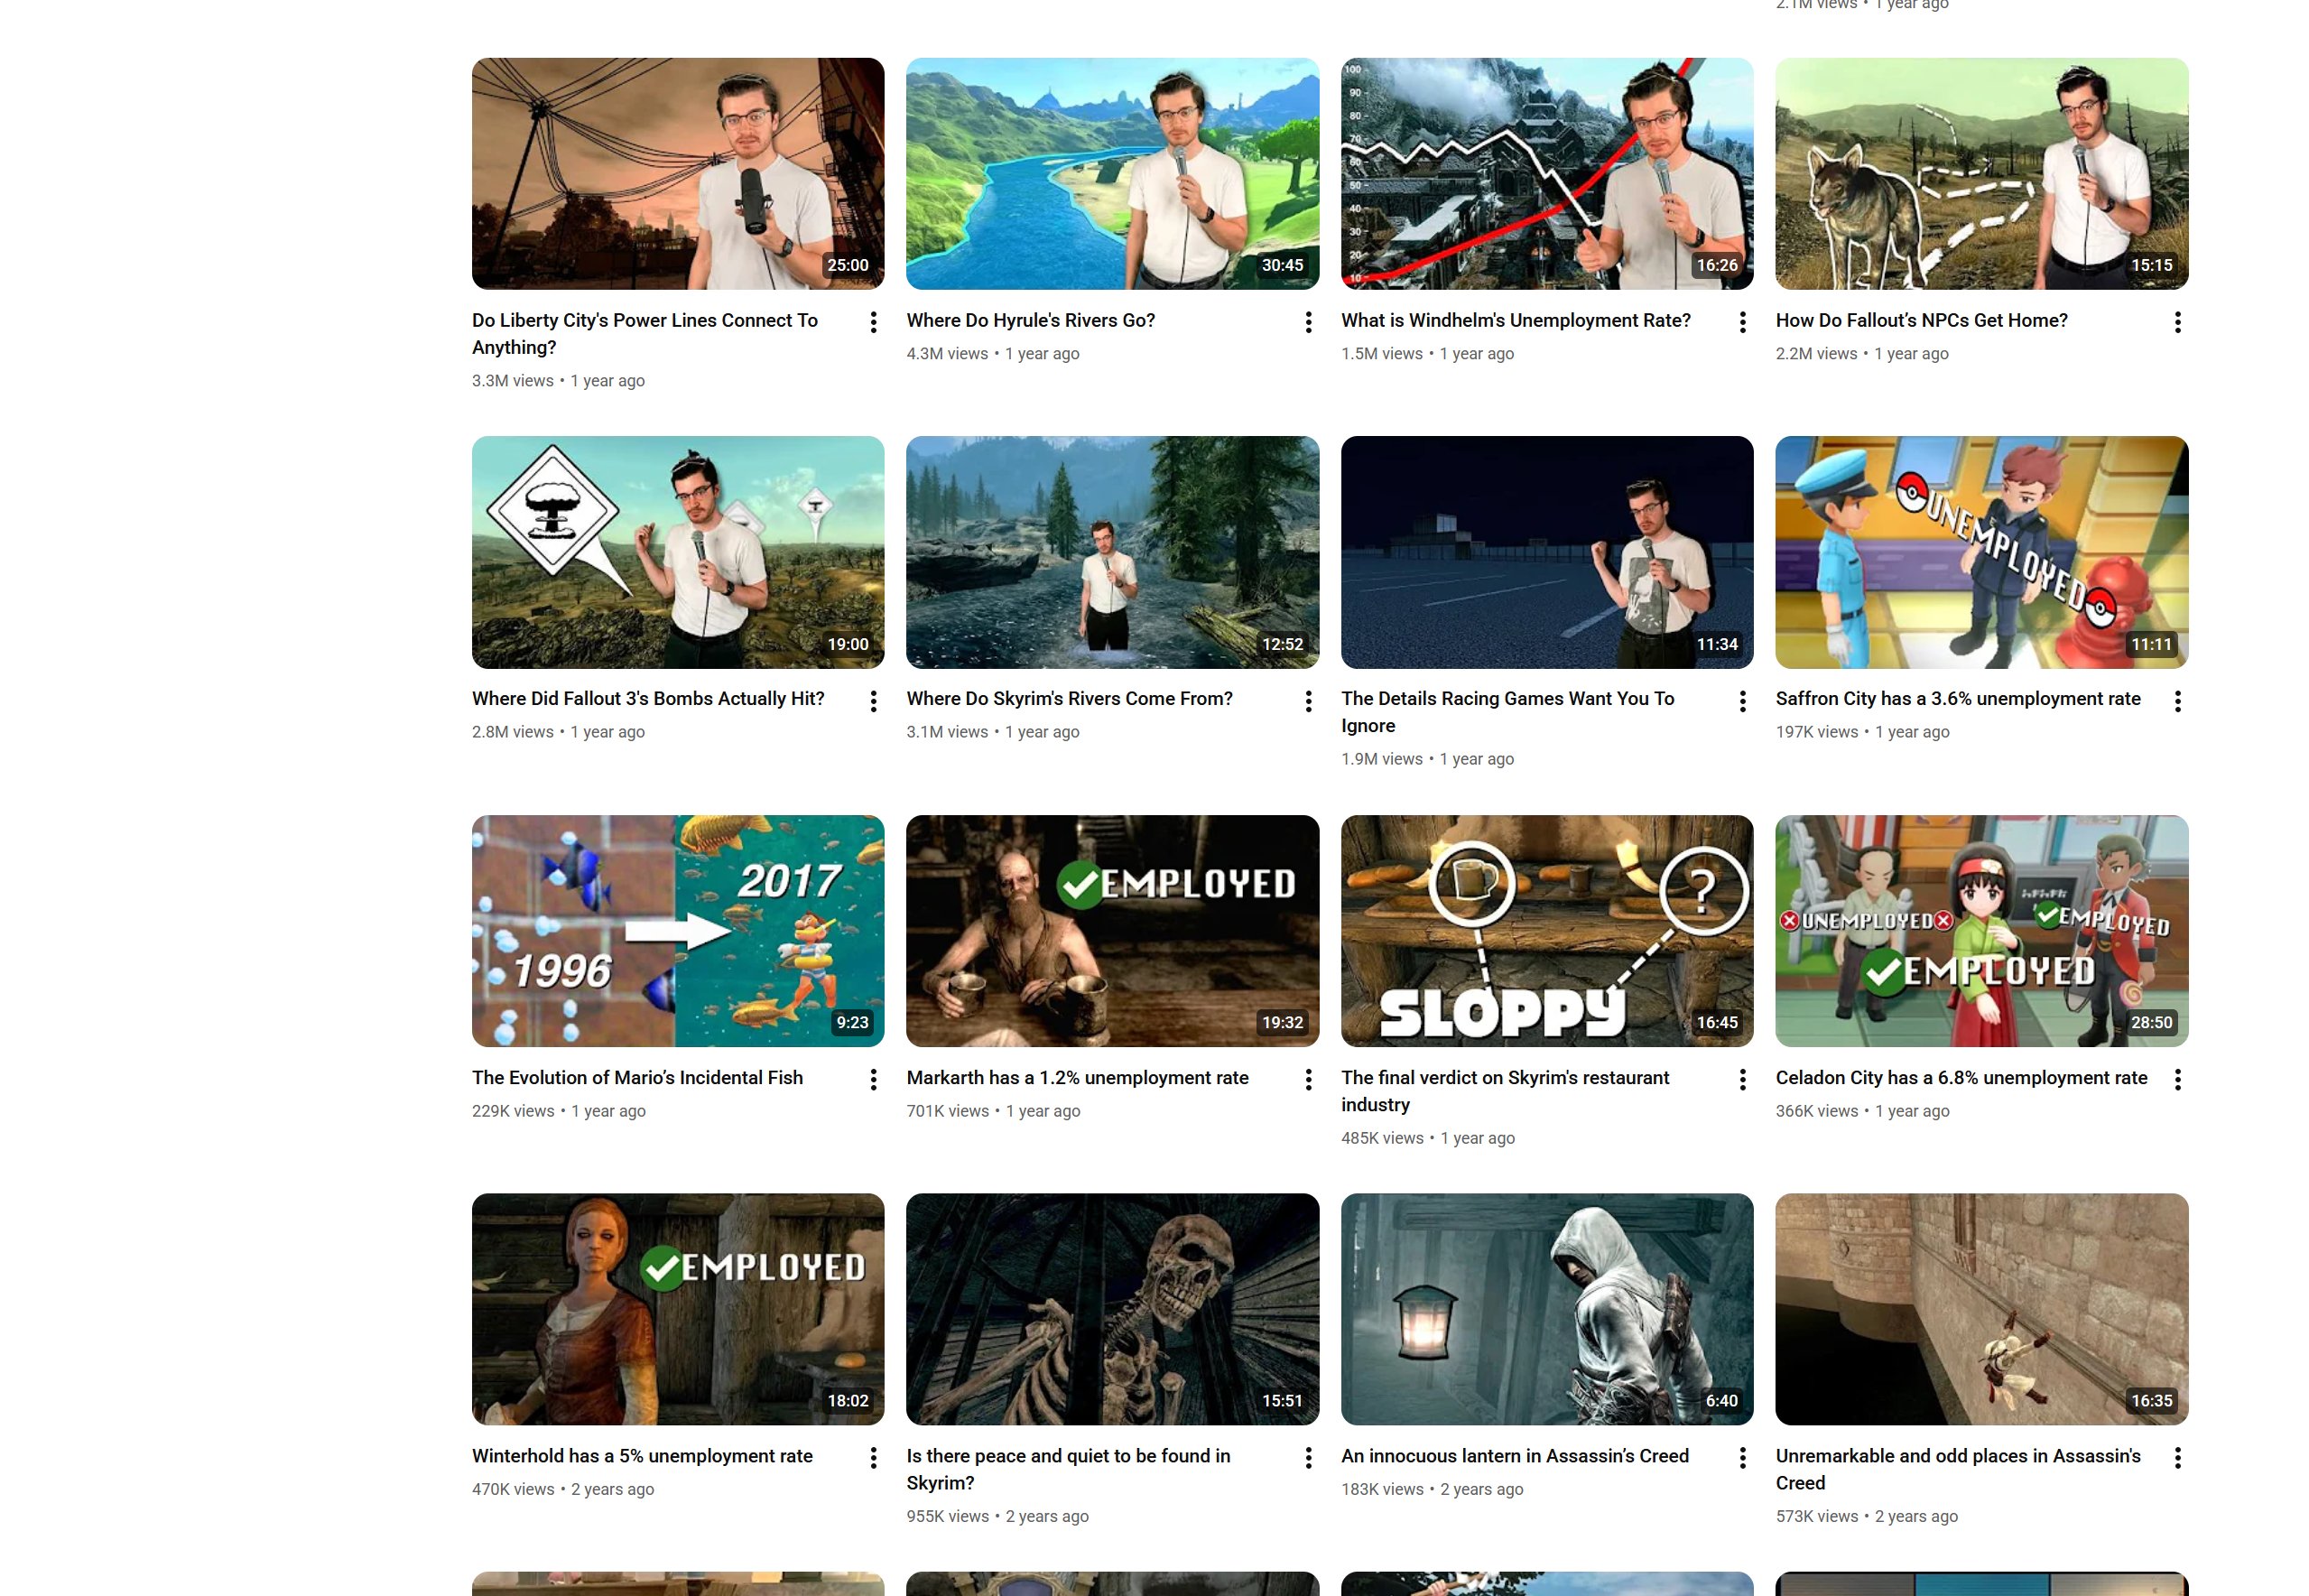Click the SLOPPY Skyrim restaurant thumbnail
Viewport: 2309px width, 1596px height.
click(1546, 930)
